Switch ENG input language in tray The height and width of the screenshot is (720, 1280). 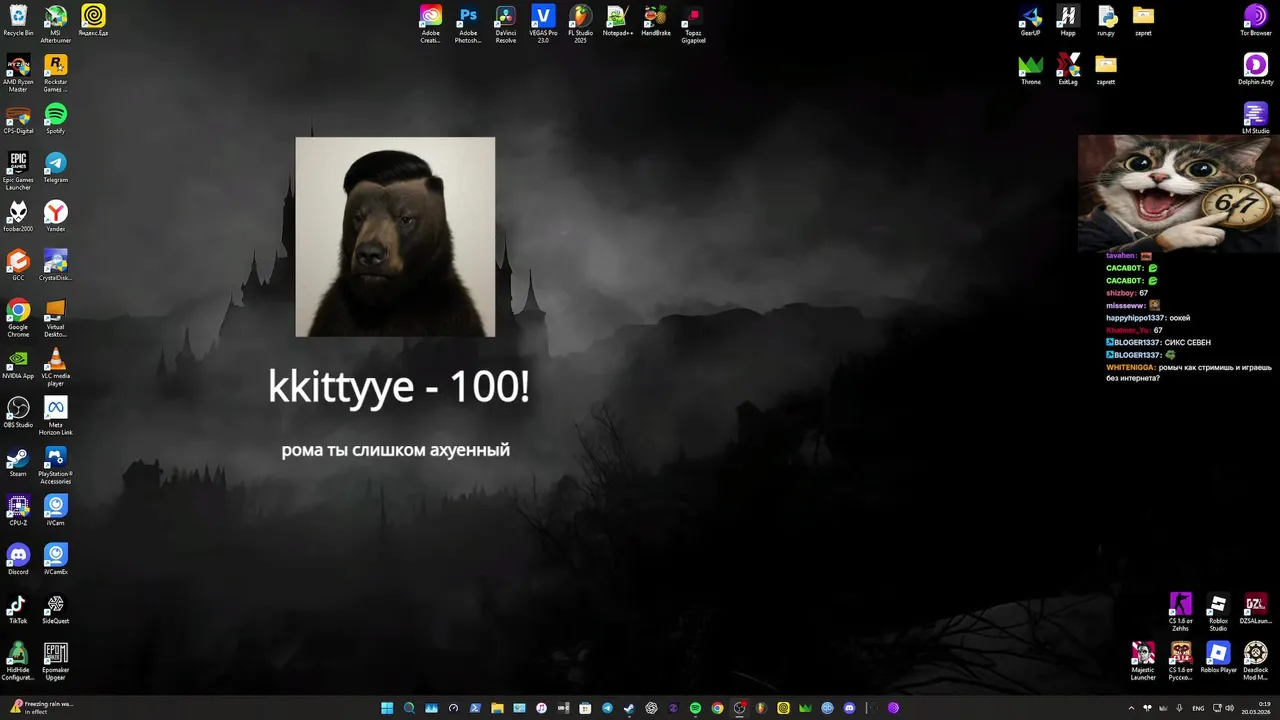click(1199, 708)
